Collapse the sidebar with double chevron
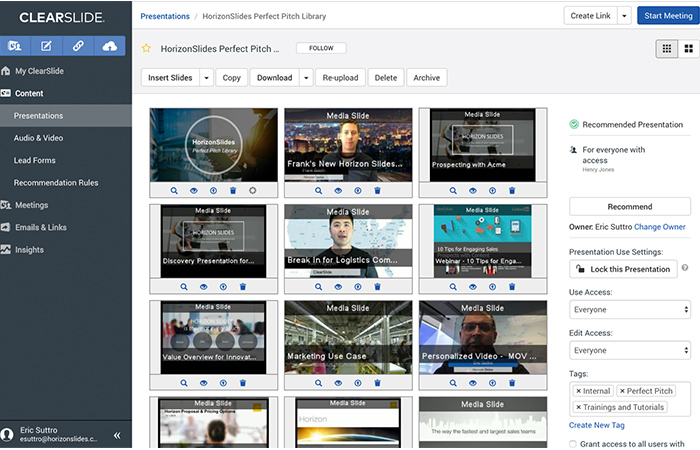 pos(117,435)
